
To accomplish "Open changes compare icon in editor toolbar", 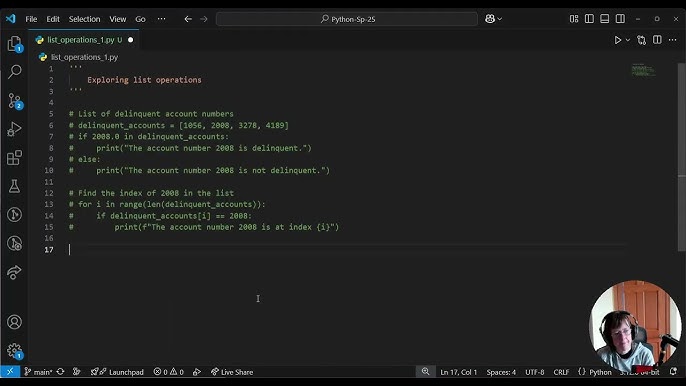I will (x=641, y=40).
